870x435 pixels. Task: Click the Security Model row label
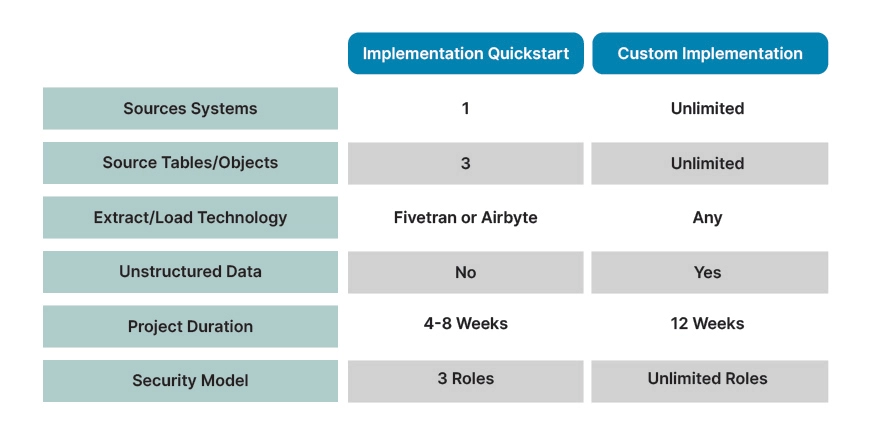click(190, 381)
